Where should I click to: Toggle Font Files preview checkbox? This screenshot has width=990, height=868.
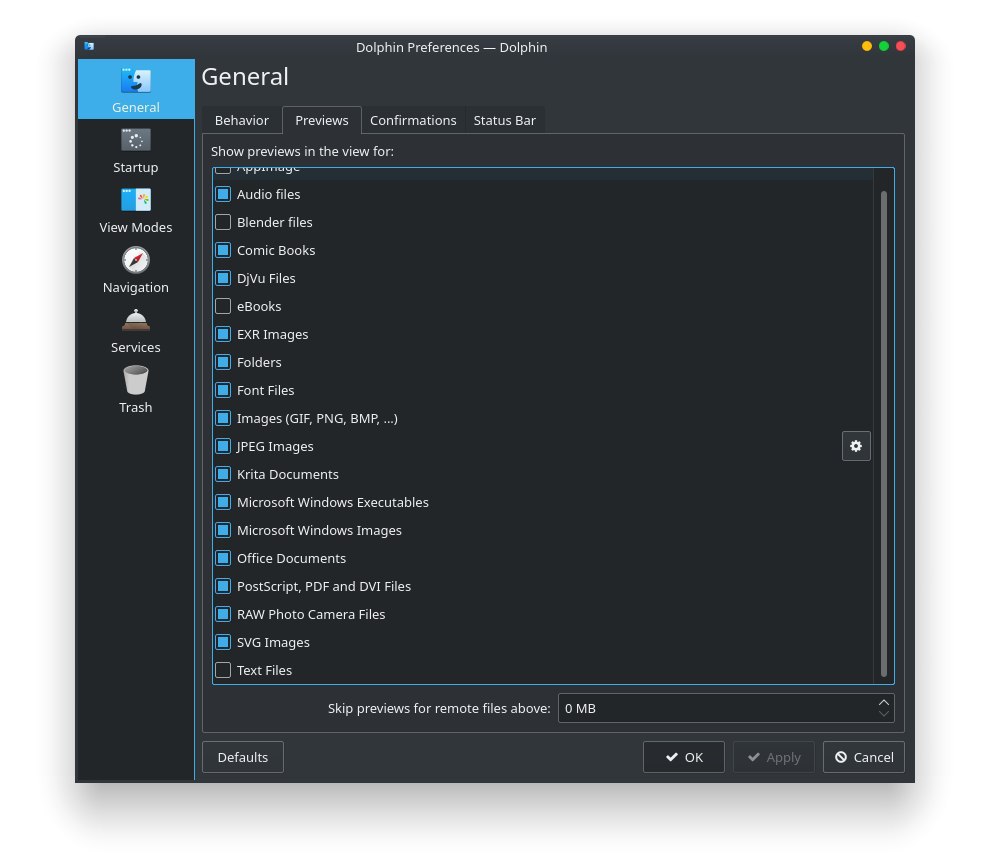click(223, 389)
